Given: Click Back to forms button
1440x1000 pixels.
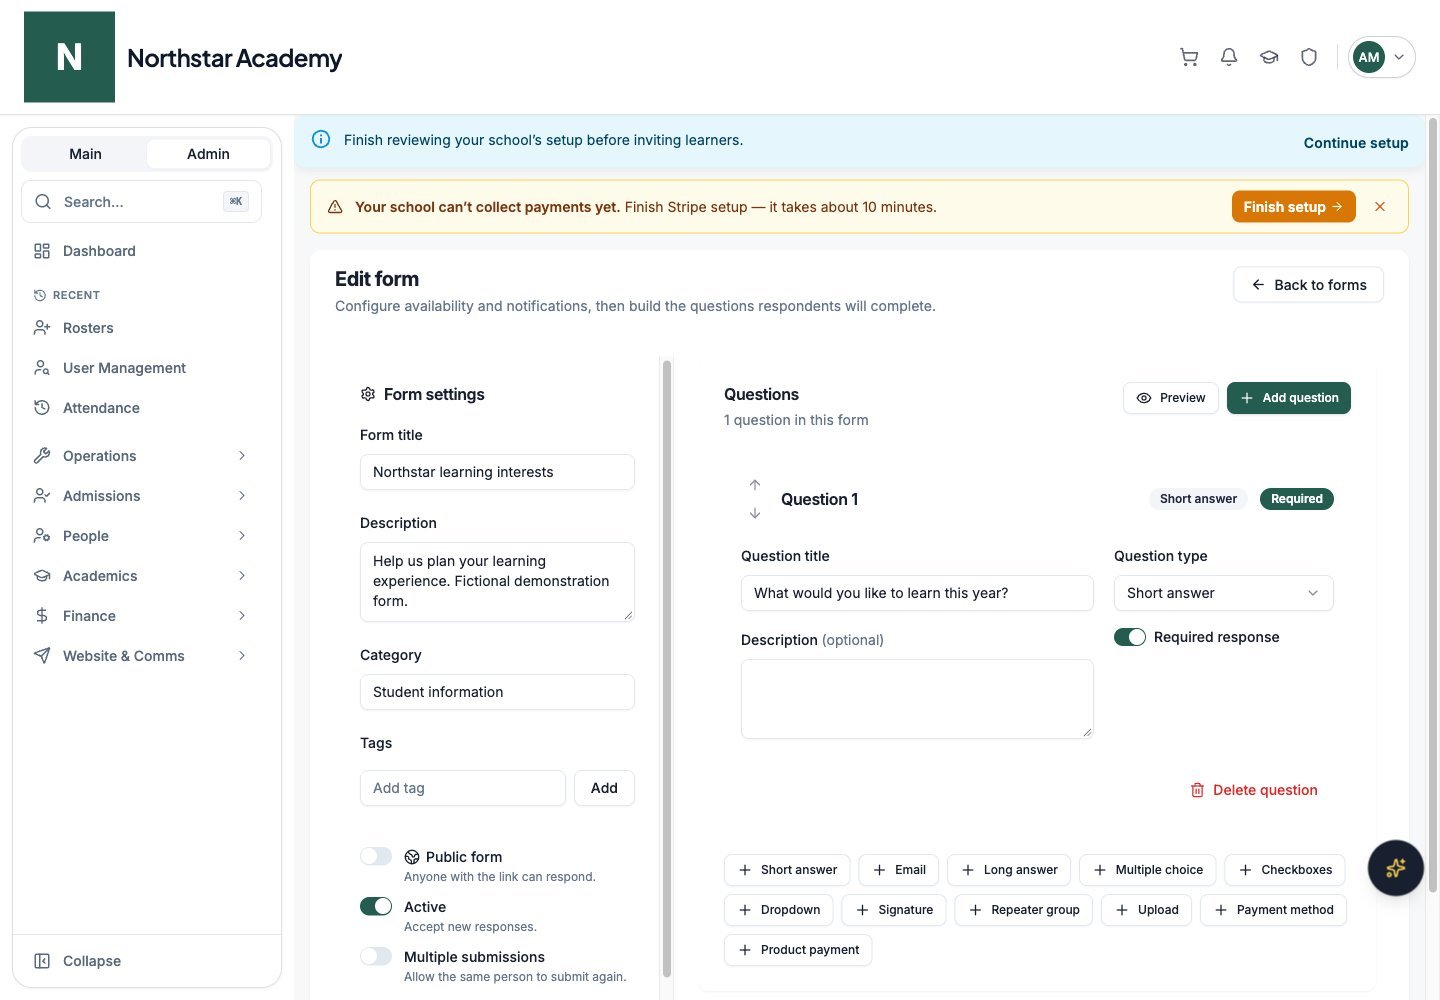Looking at the screenshot, I should (1308, 285).
